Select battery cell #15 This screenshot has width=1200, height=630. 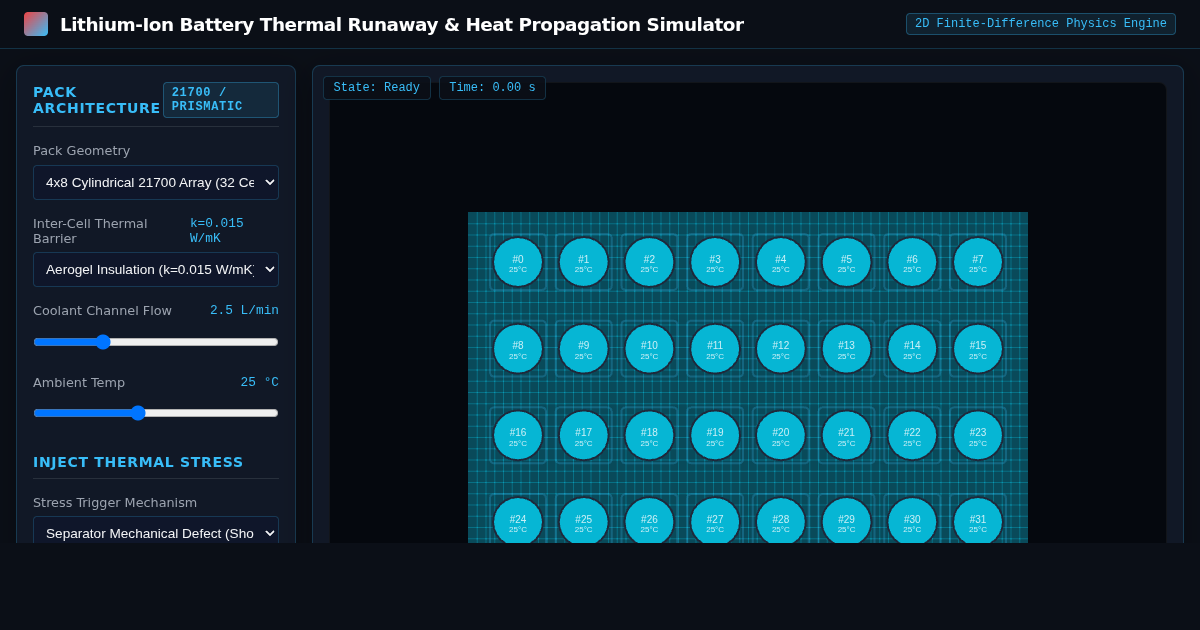pos(978,349)
